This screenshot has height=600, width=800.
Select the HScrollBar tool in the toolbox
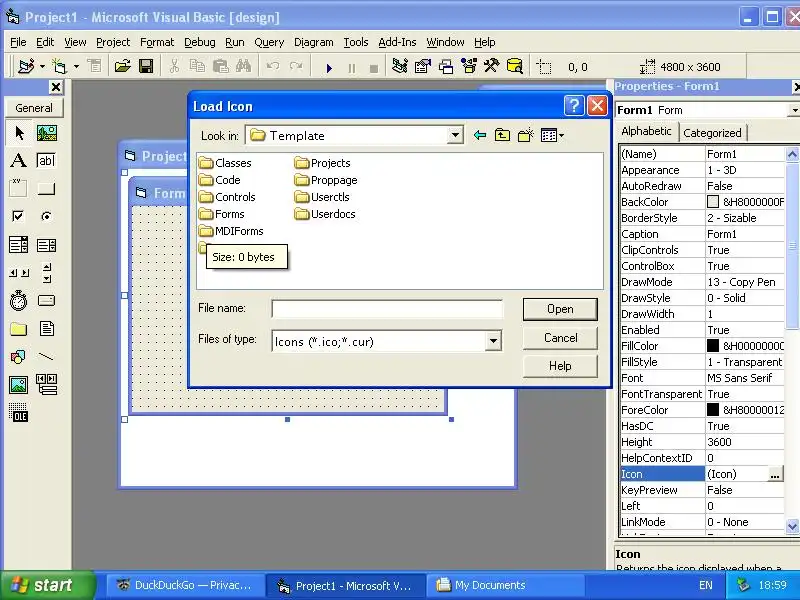[19, 273]
